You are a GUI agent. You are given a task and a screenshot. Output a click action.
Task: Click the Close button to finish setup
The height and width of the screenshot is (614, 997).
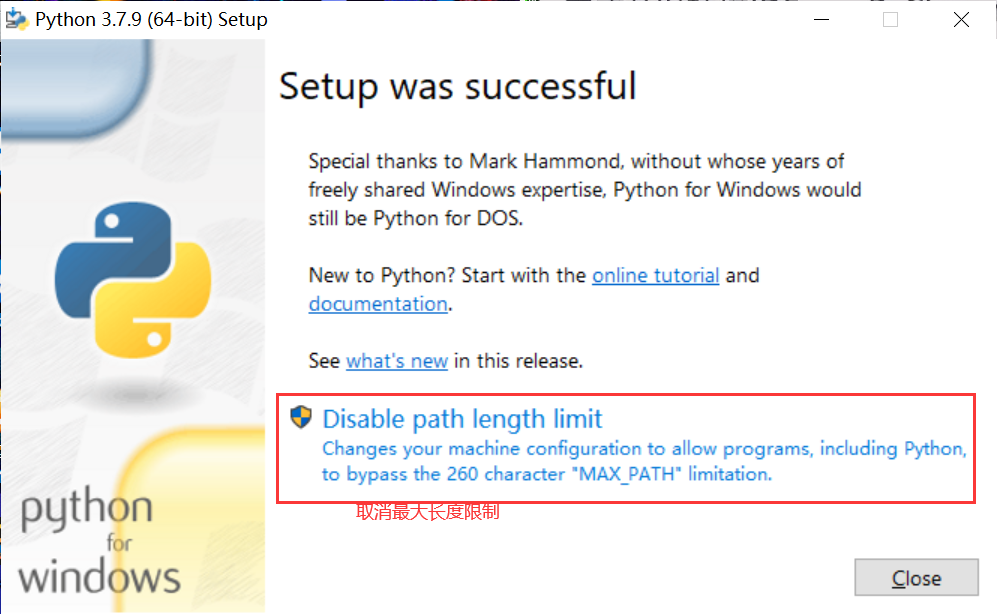coord(915,577)
